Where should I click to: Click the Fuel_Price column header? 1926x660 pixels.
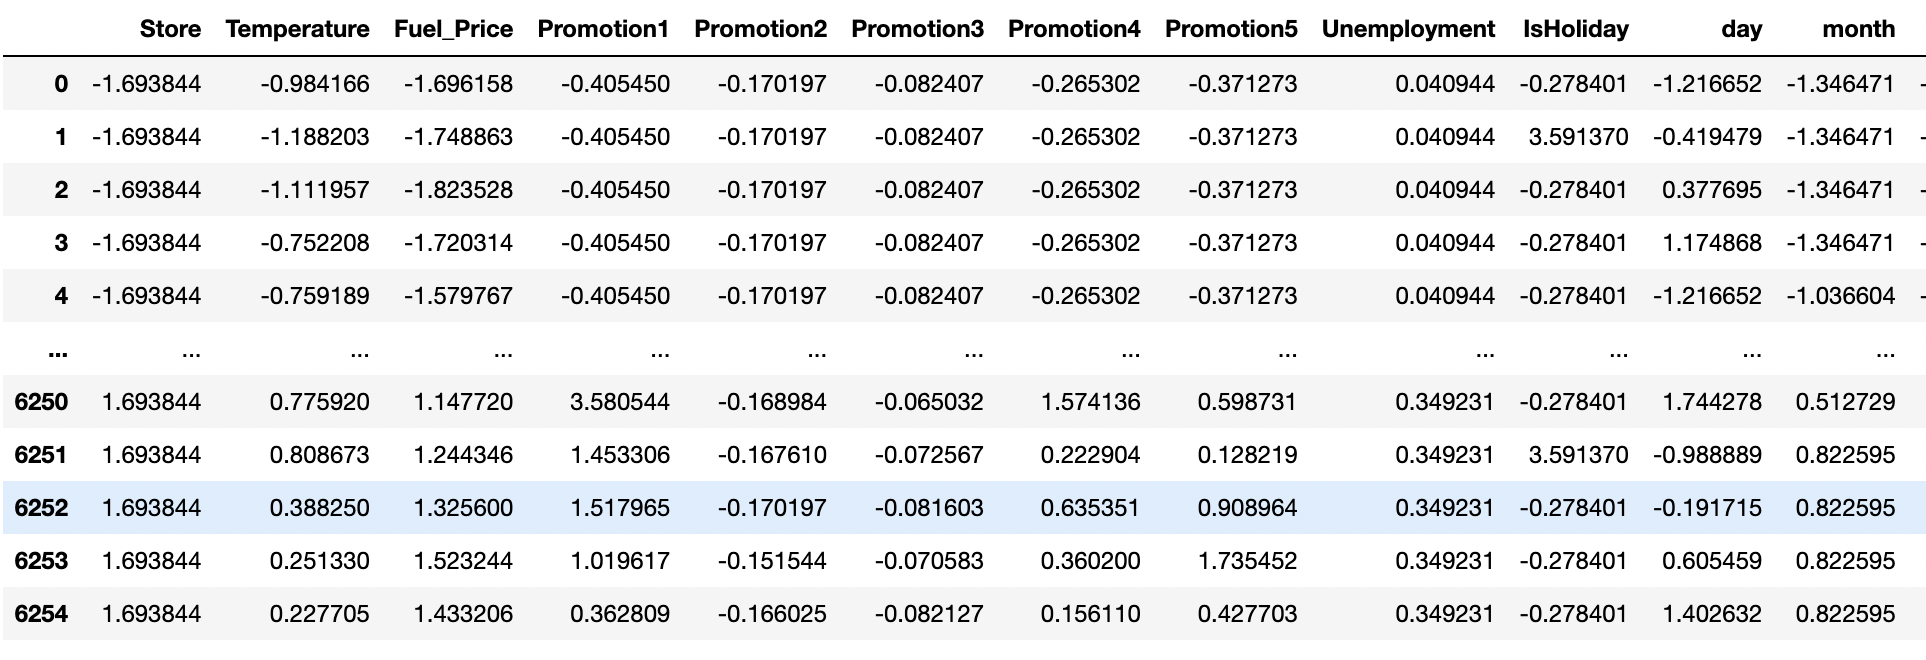453,29
